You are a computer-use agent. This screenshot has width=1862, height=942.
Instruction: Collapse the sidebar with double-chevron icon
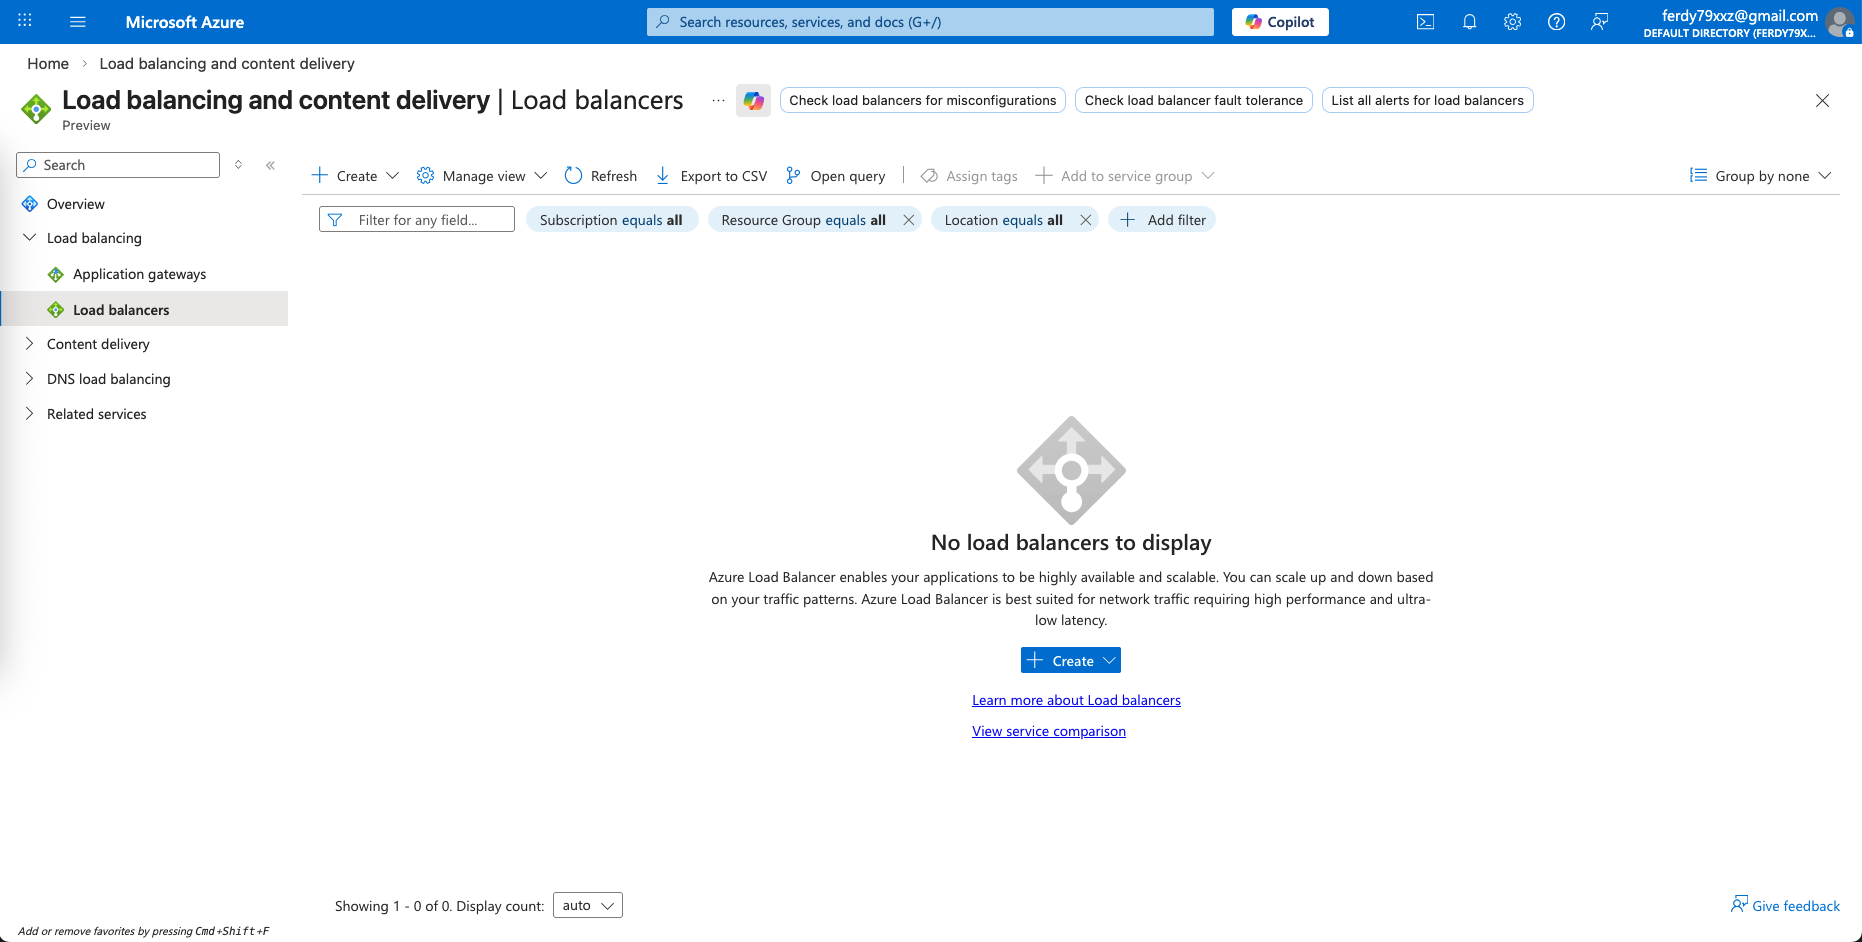[x=270, y=165]
